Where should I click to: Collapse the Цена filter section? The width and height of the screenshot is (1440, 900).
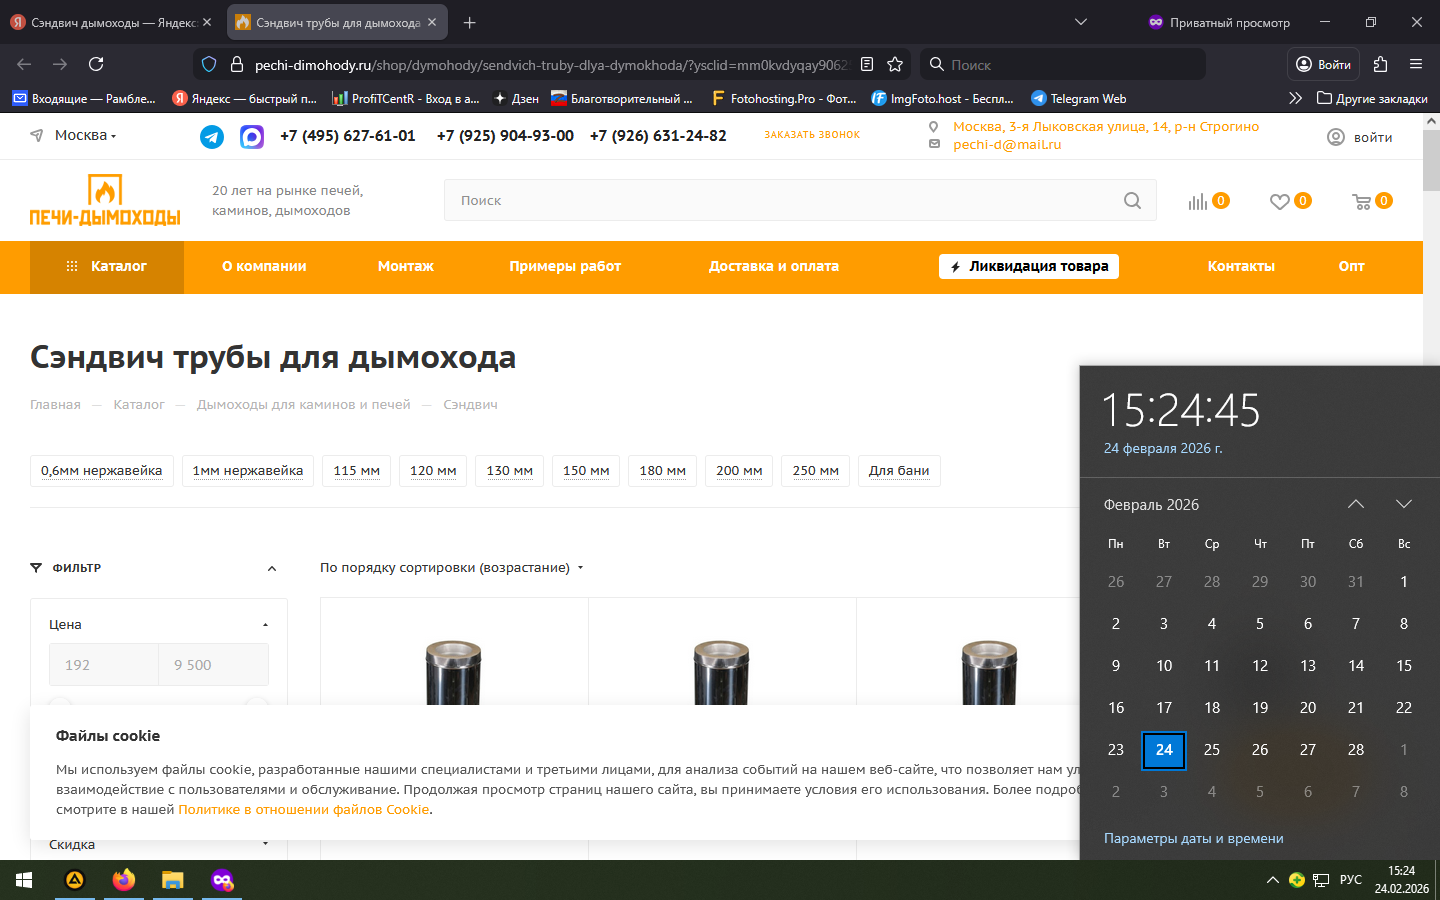[265, 625]
